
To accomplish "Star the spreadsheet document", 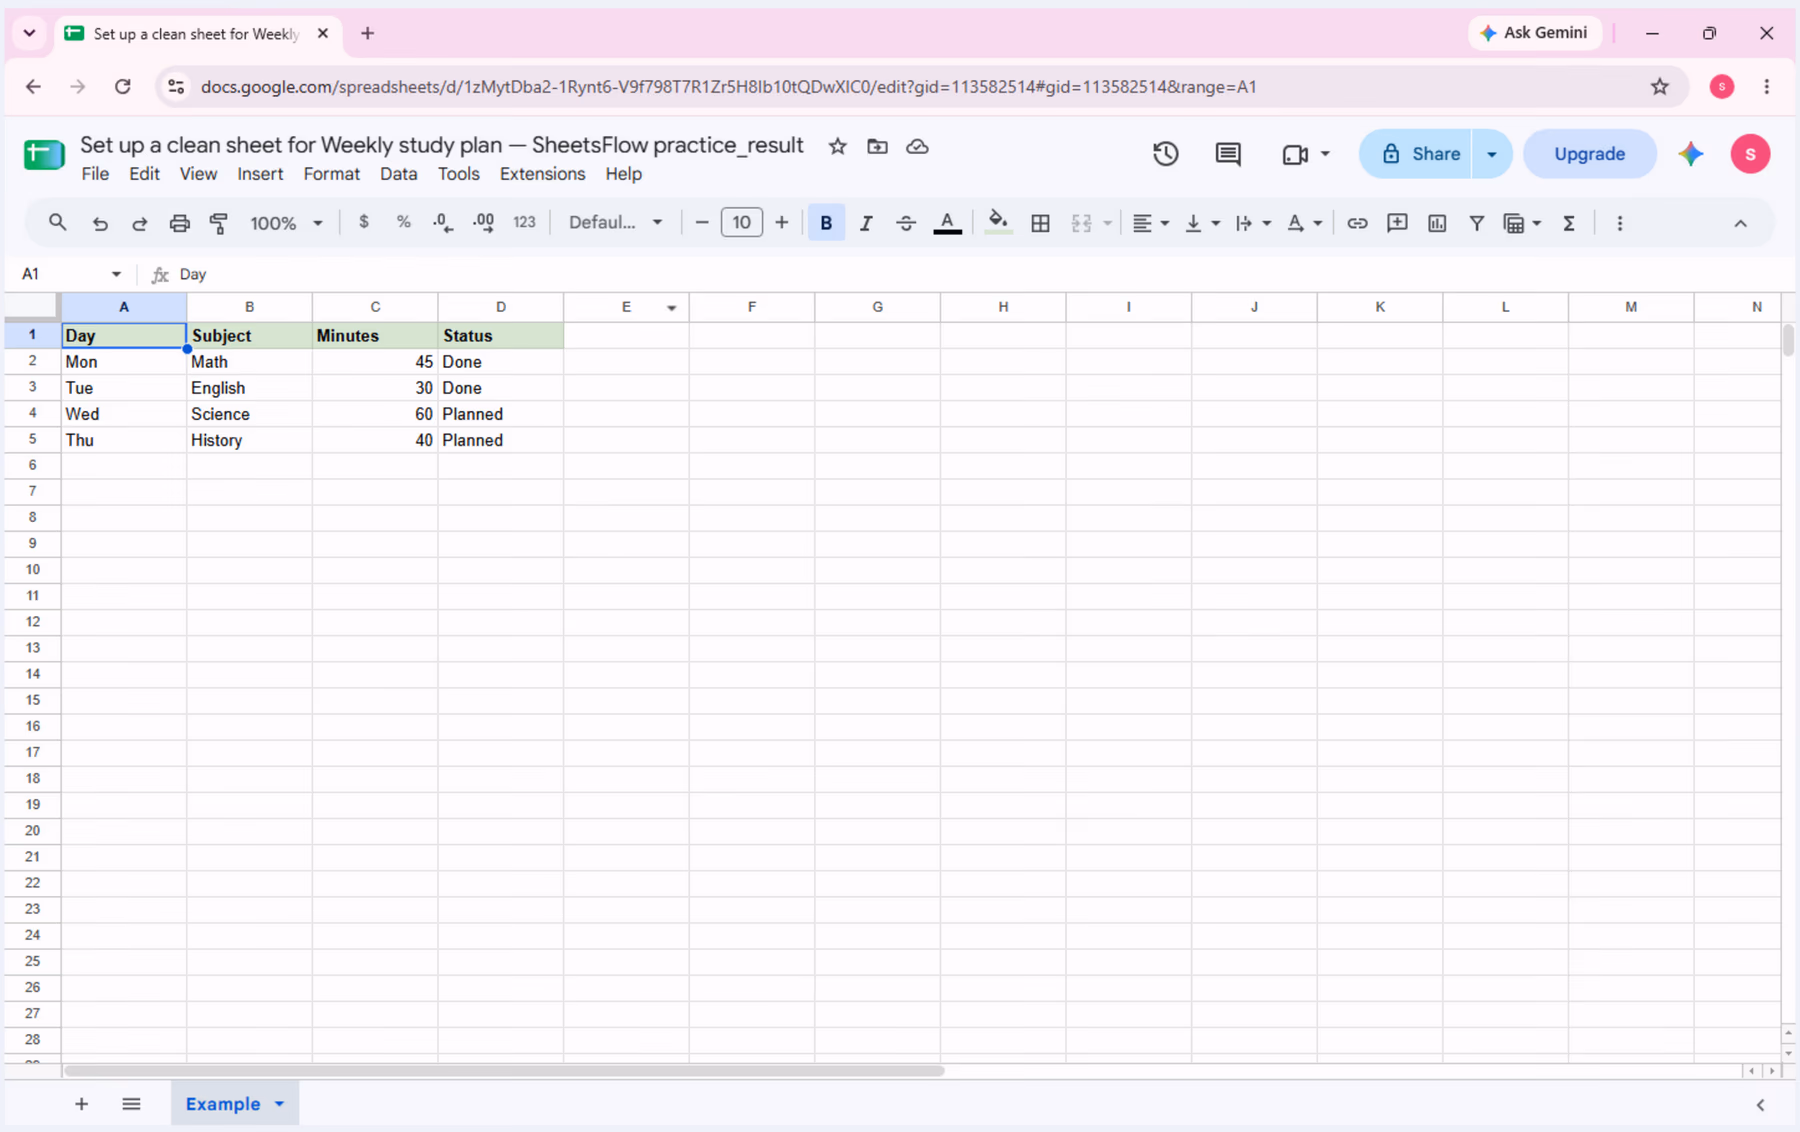I will [x=838, y=146].
